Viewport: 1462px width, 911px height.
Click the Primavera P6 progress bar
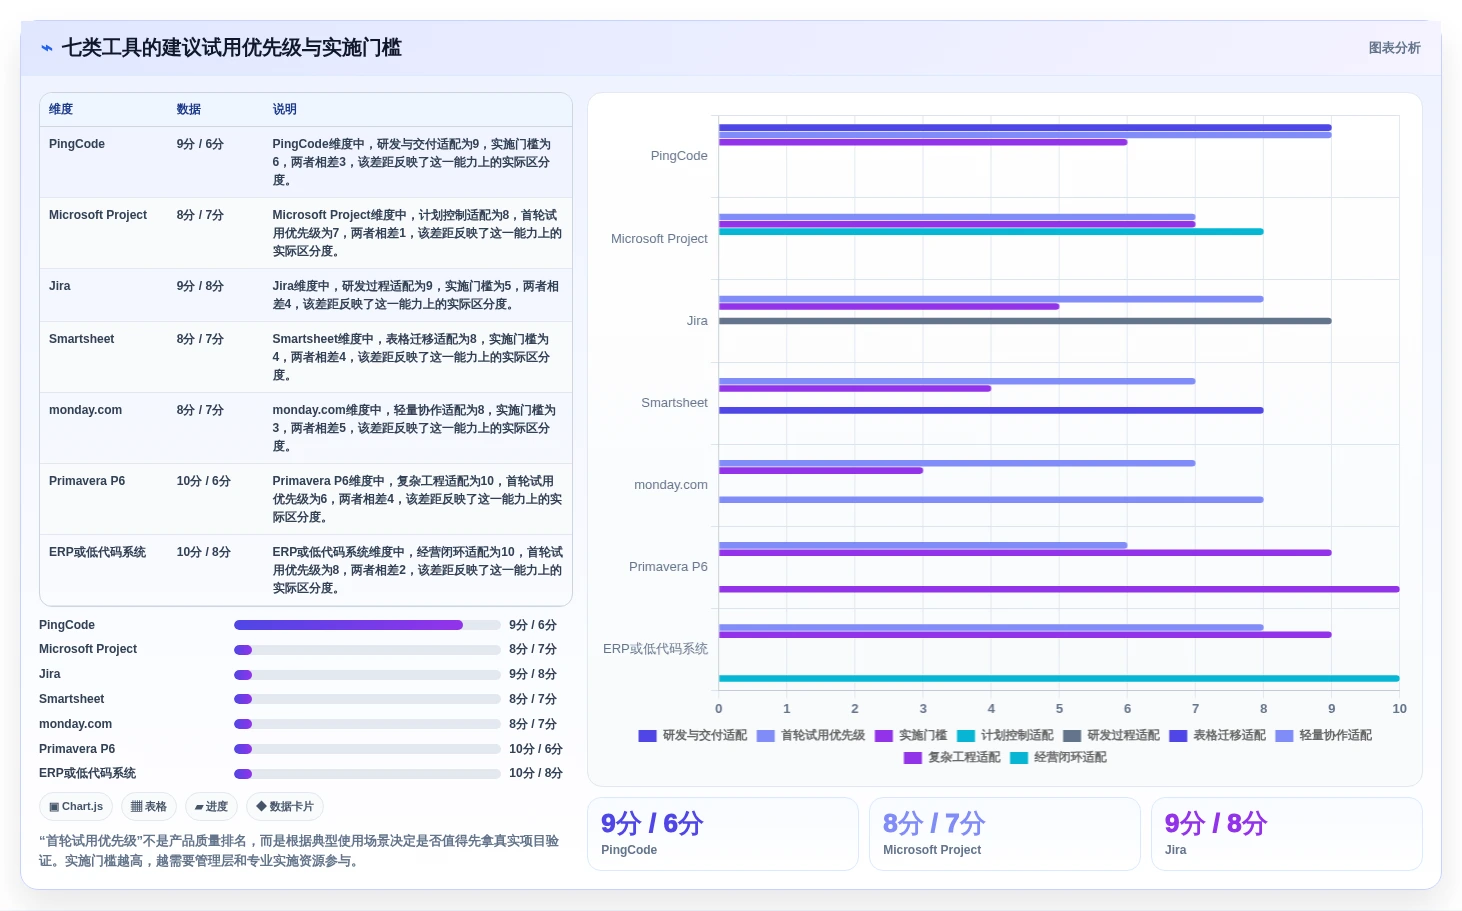pyautogui.click(x=367, y=749)
